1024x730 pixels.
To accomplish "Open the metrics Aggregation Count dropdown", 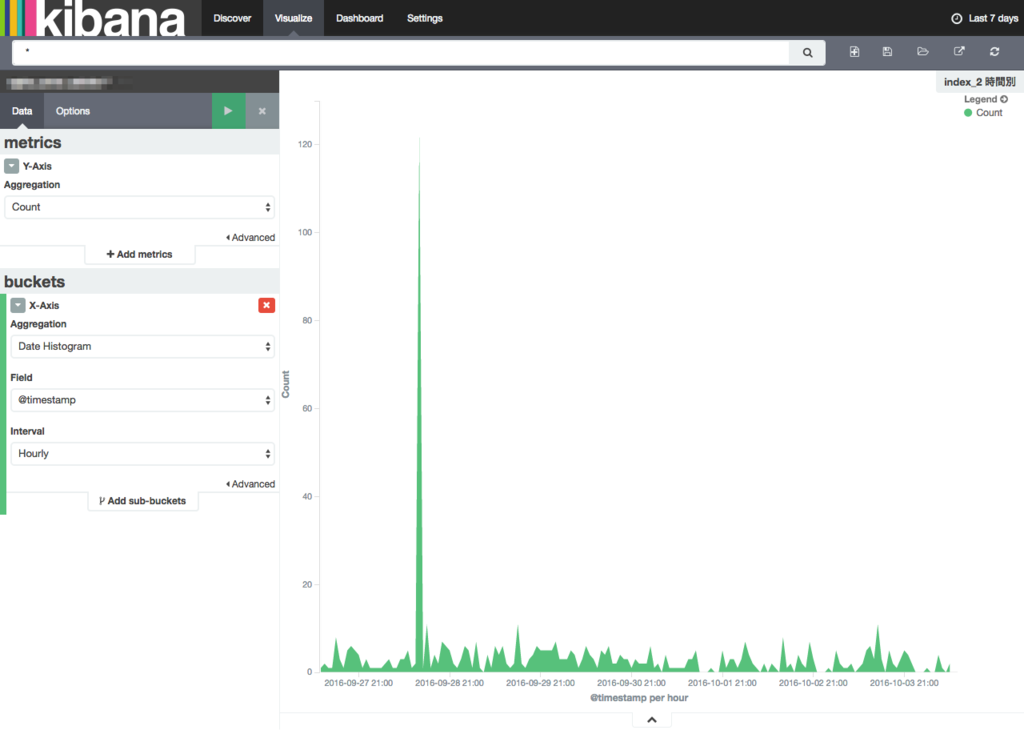I will coord(139,207).
